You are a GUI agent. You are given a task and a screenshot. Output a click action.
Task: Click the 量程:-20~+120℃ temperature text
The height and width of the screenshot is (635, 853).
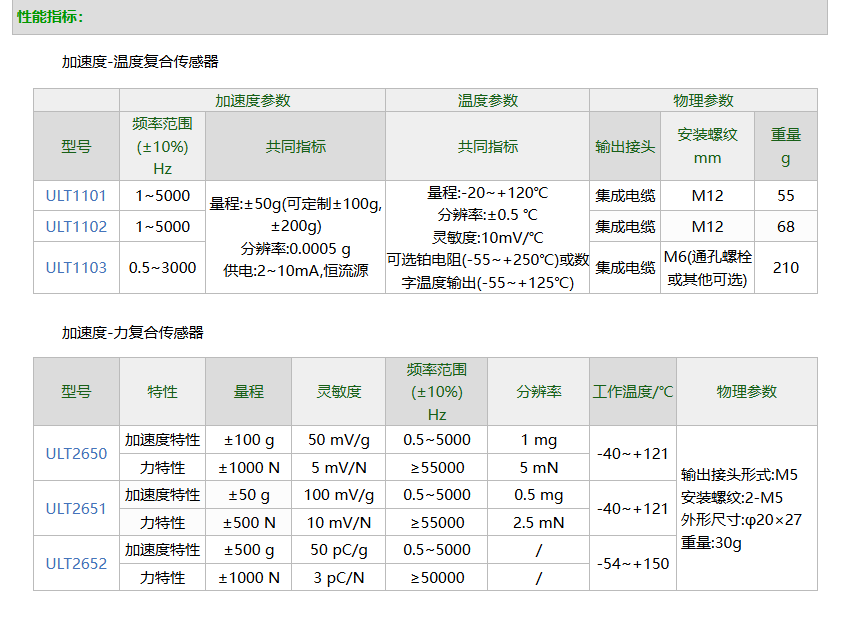(487, 193)
